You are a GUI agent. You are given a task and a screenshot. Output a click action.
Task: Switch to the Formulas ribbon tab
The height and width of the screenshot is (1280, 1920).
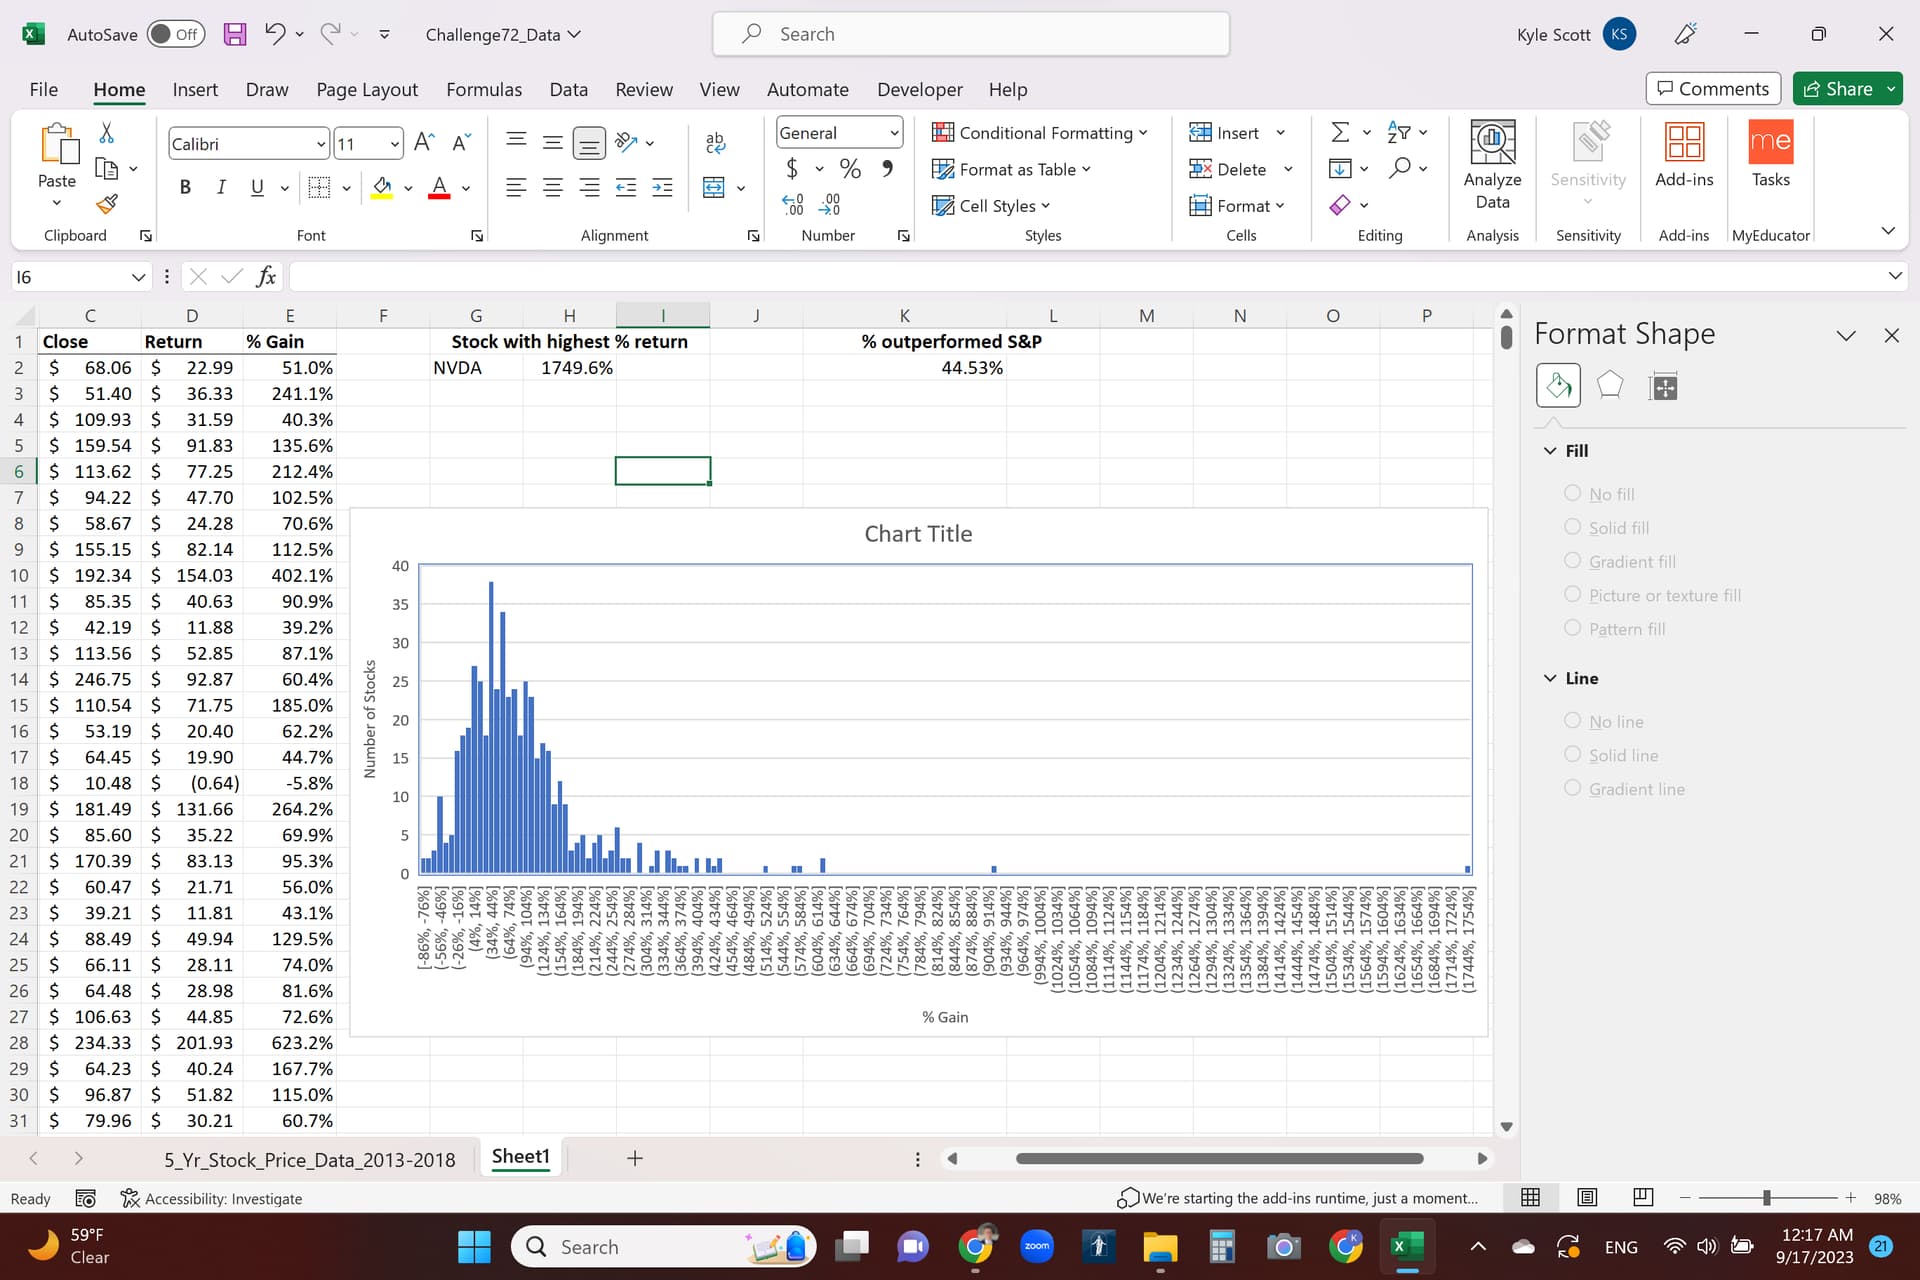tap(484, 89)
